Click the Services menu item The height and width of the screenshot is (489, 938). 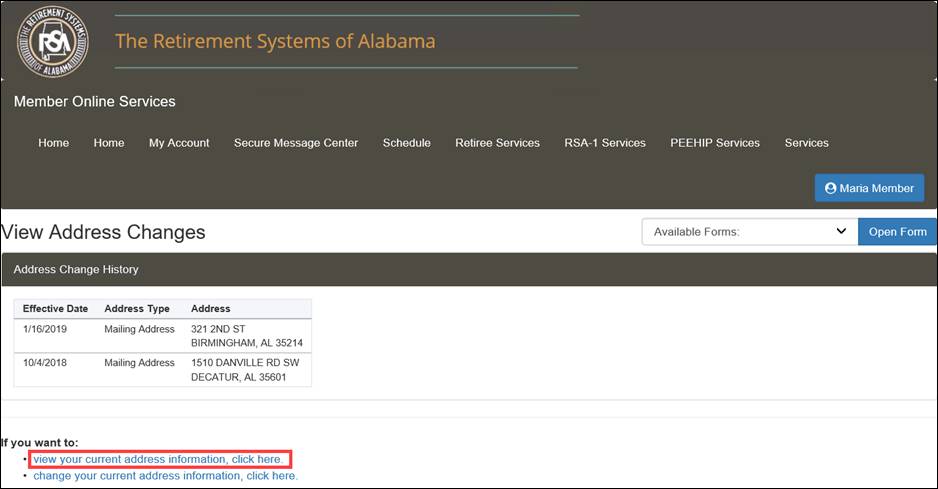806,143
